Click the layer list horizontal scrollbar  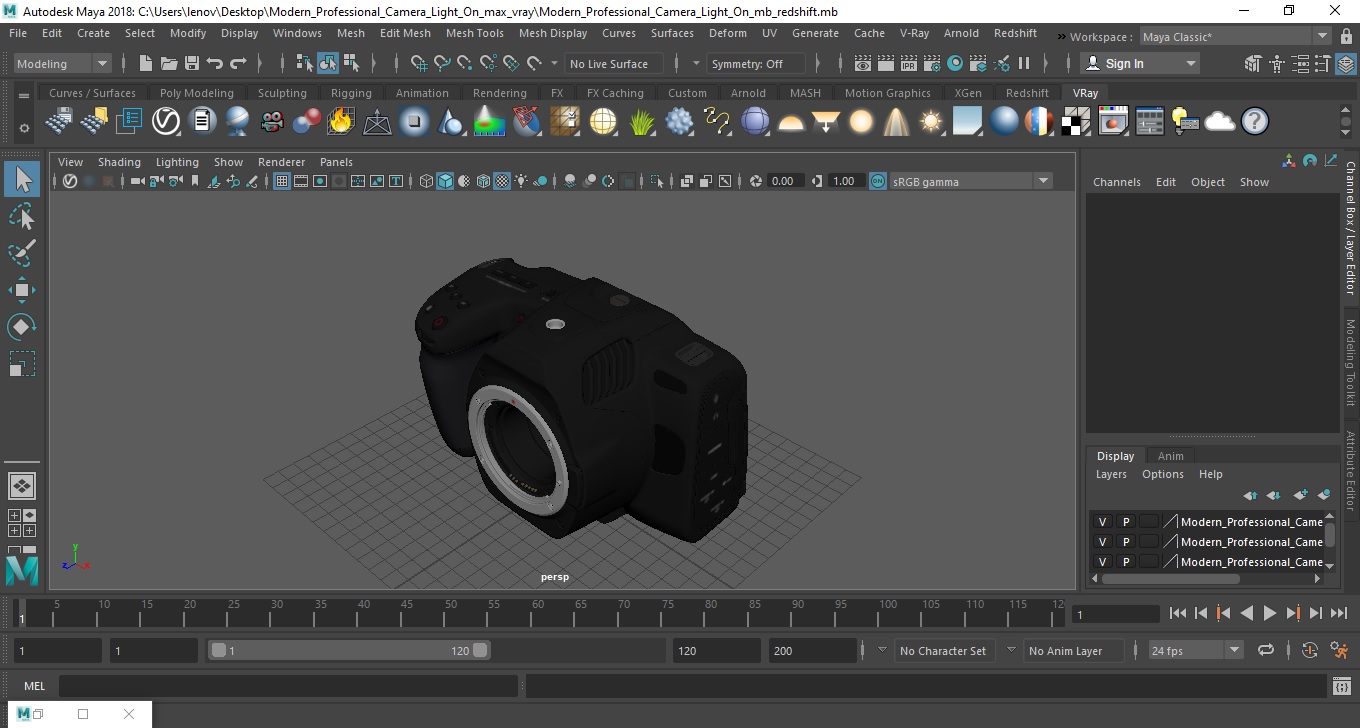click(1170, 579)
